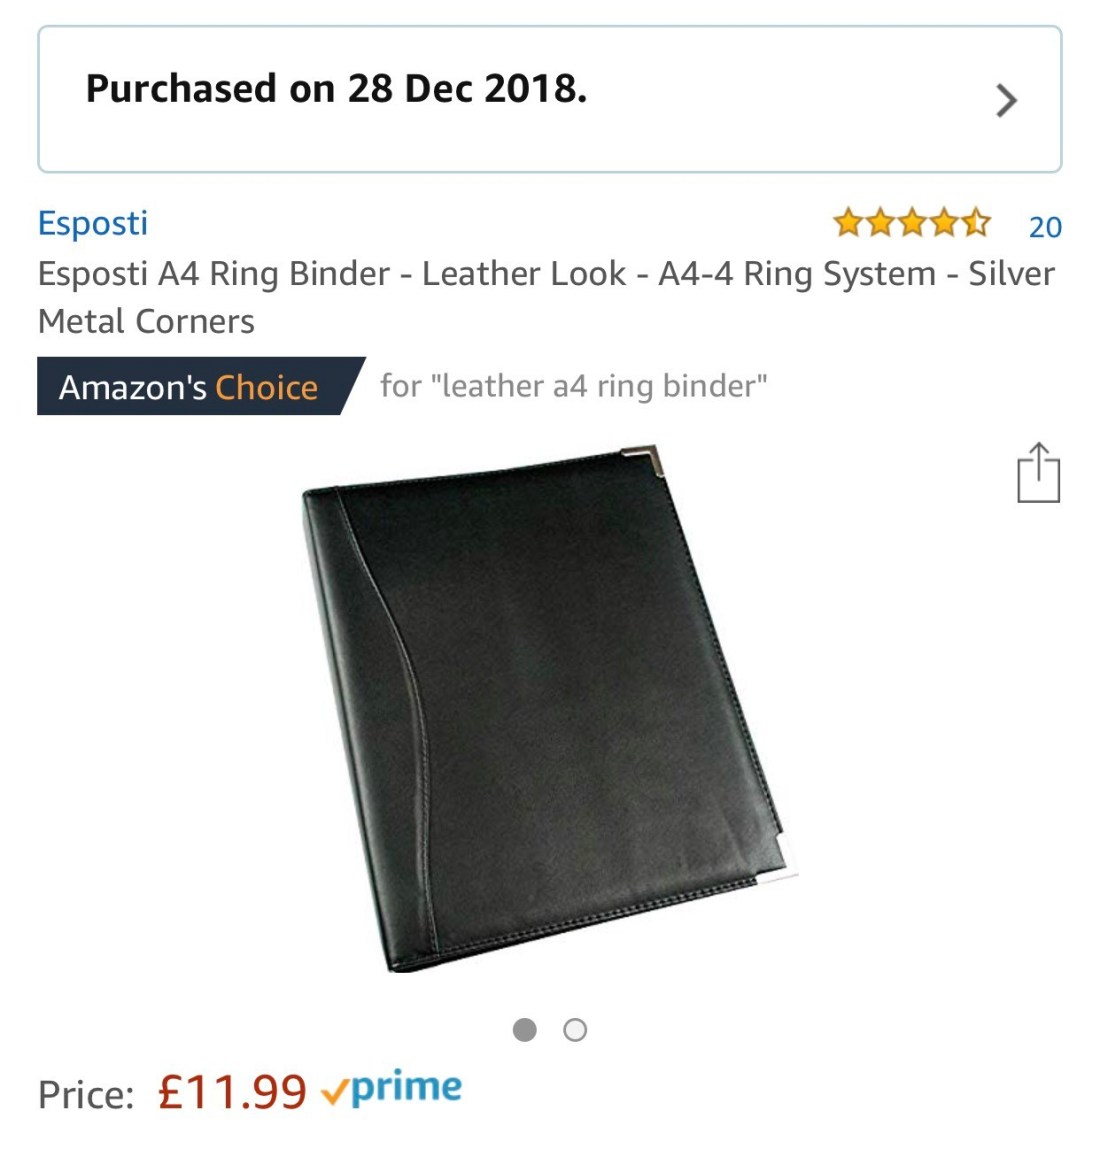Tap the orange Choice word in badge

267,387
